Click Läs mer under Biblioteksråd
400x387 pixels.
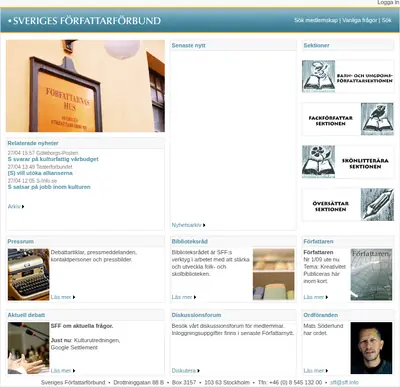click(x=182, y=297)
